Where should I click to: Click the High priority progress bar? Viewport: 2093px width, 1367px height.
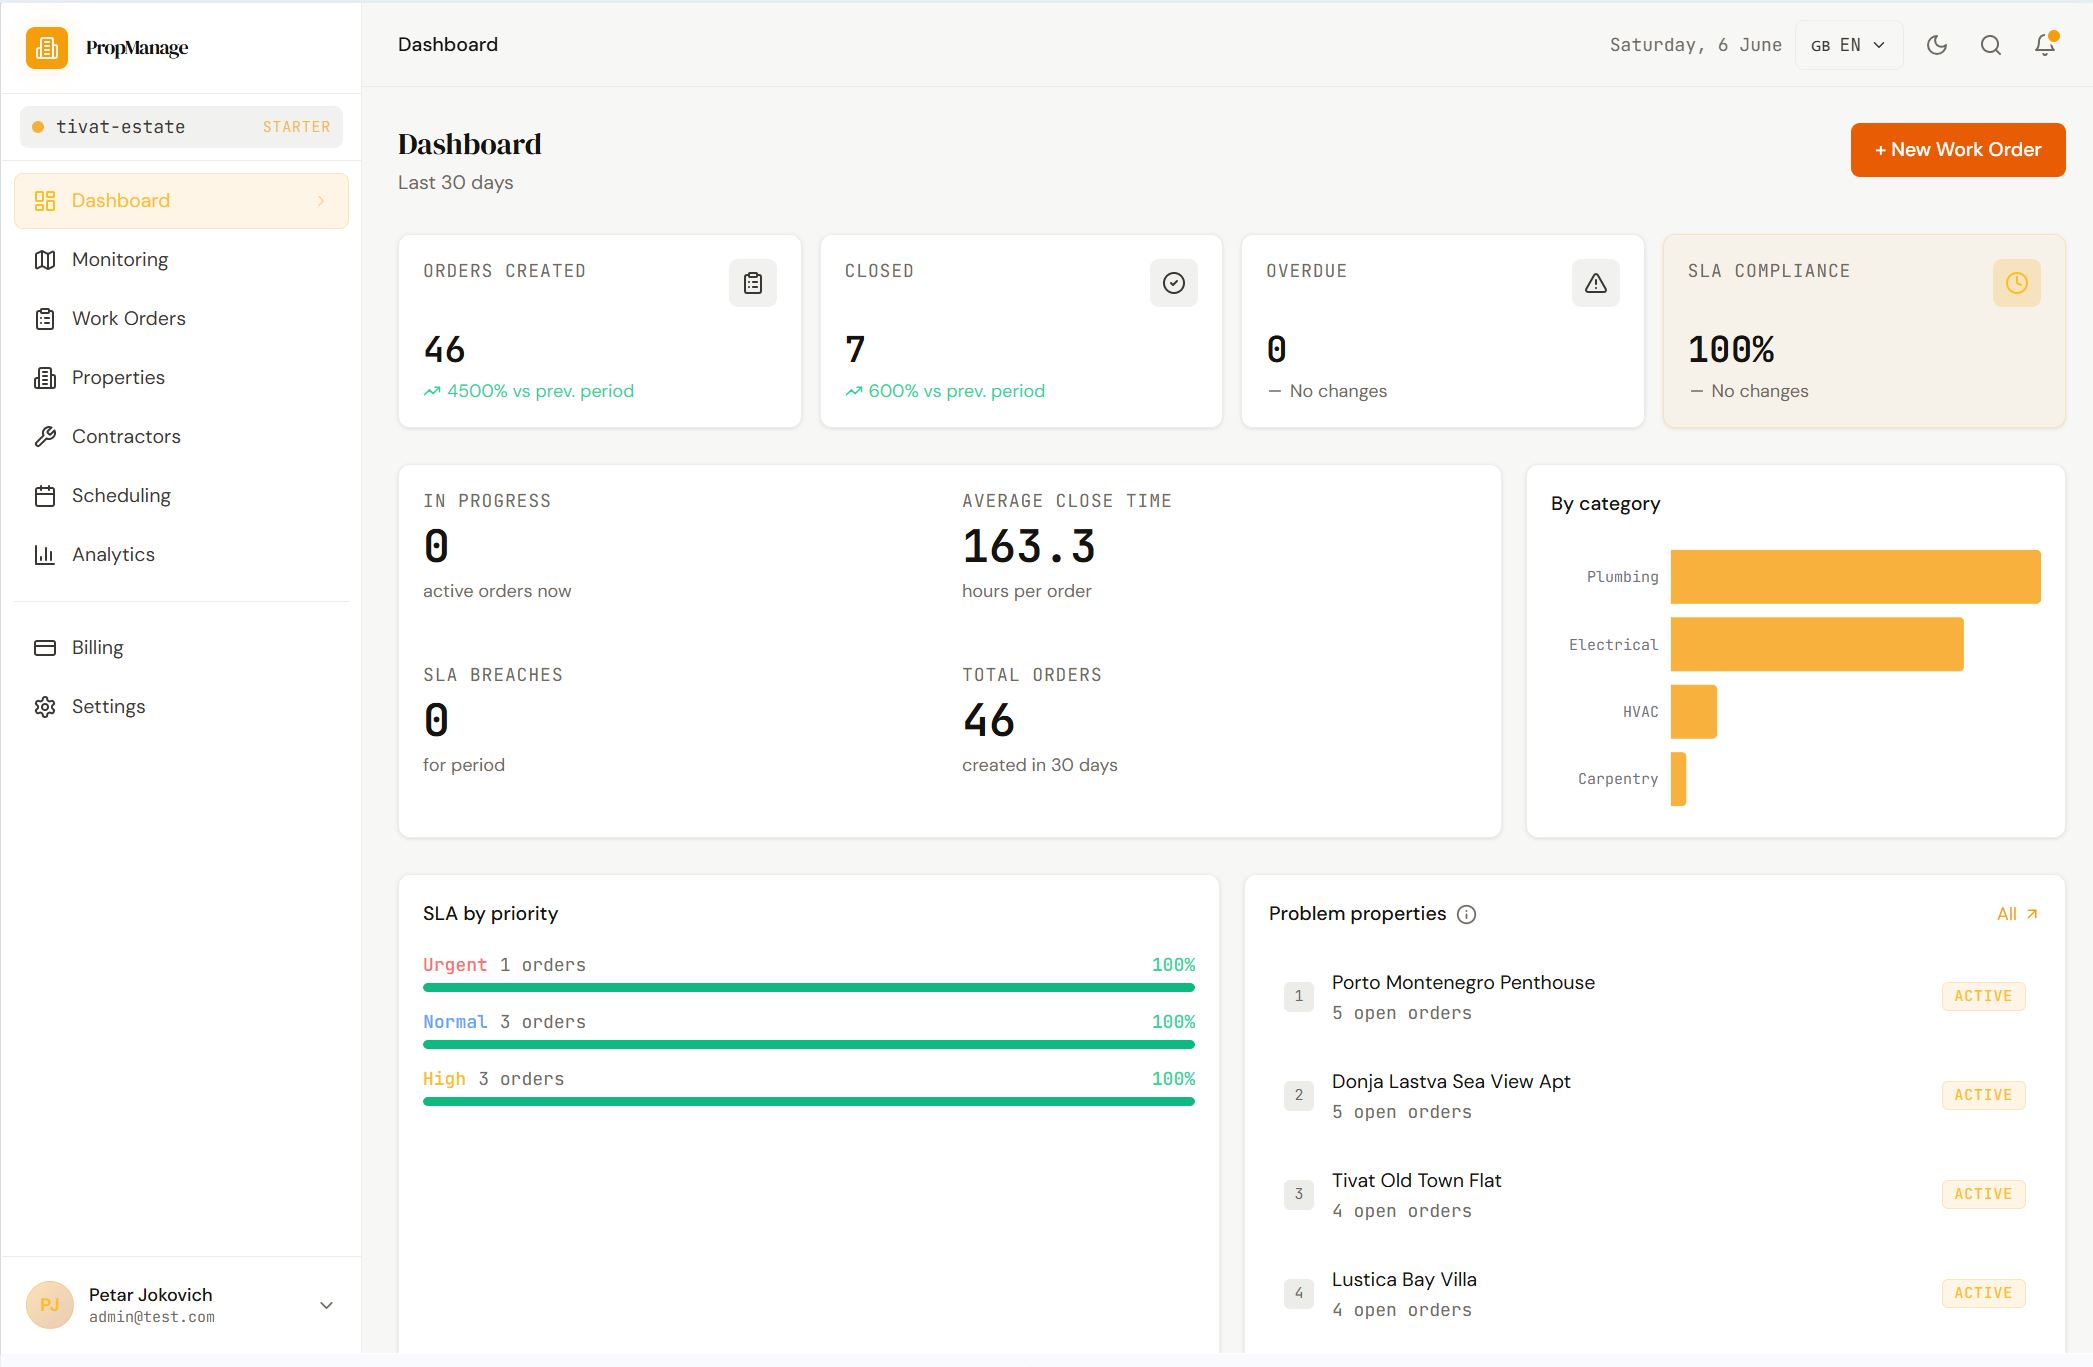coord(809,1102)
